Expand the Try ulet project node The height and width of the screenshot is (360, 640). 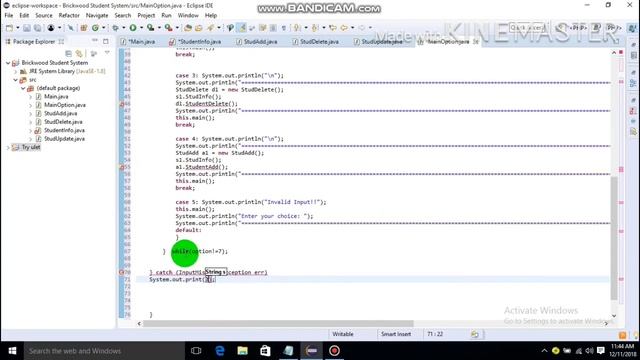8,147
